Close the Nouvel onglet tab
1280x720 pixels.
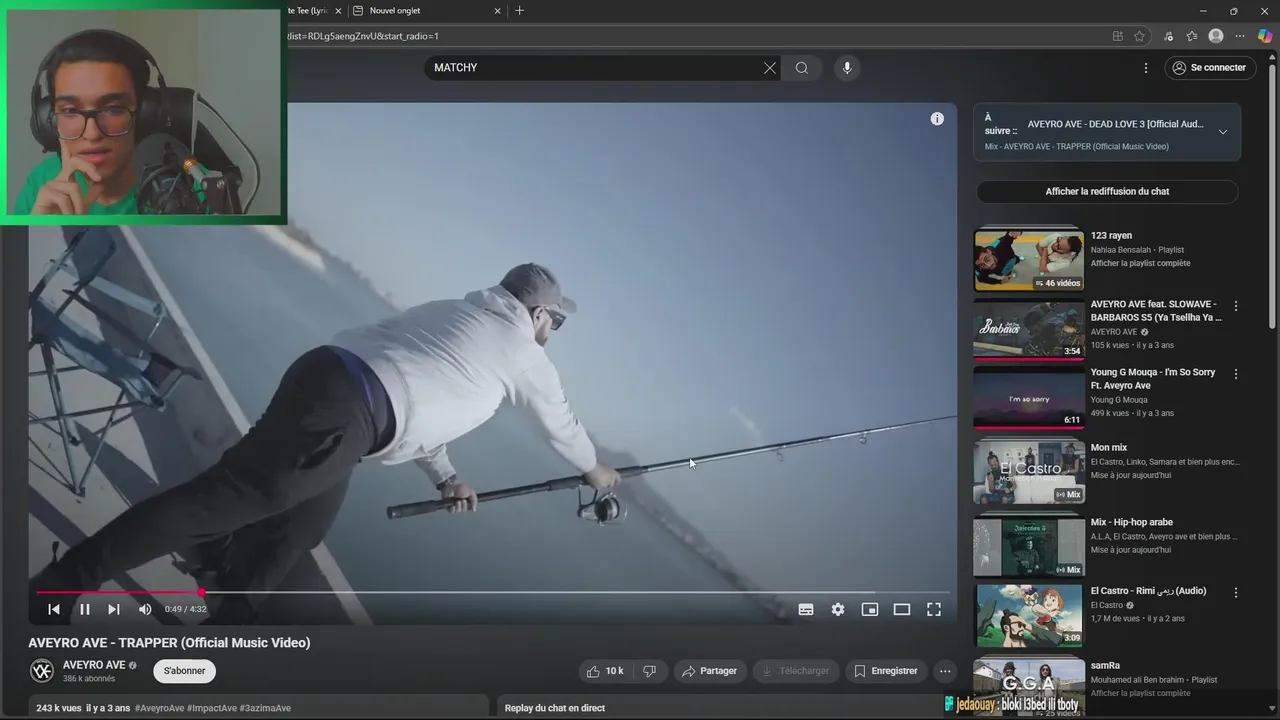498,11
